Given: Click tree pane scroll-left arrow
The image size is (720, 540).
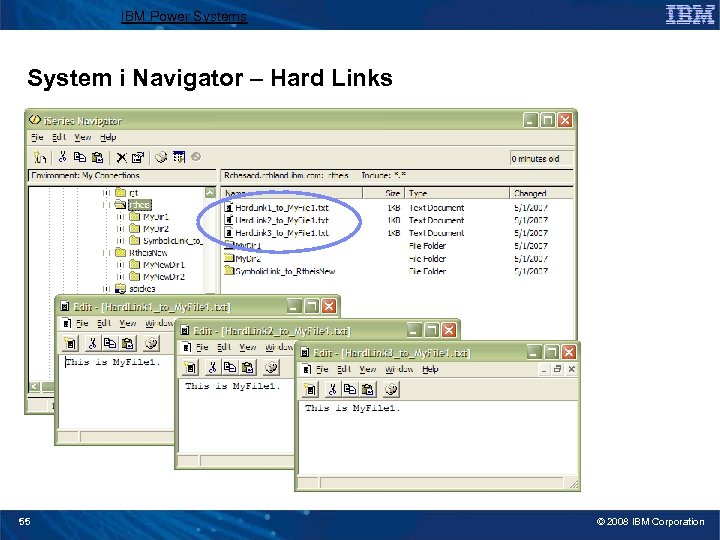Looking at the screenshot, I should tap(35, 387).
